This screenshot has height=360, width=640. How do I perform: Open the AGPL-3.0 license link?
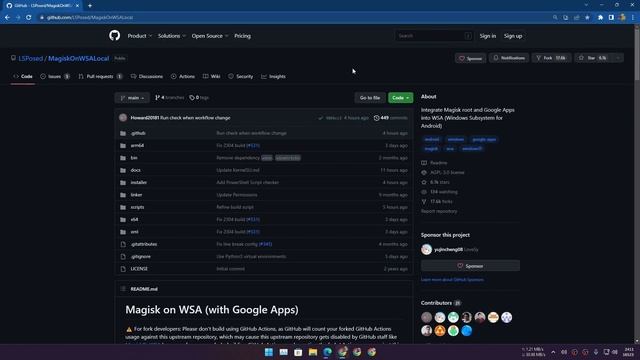point(443,172)
